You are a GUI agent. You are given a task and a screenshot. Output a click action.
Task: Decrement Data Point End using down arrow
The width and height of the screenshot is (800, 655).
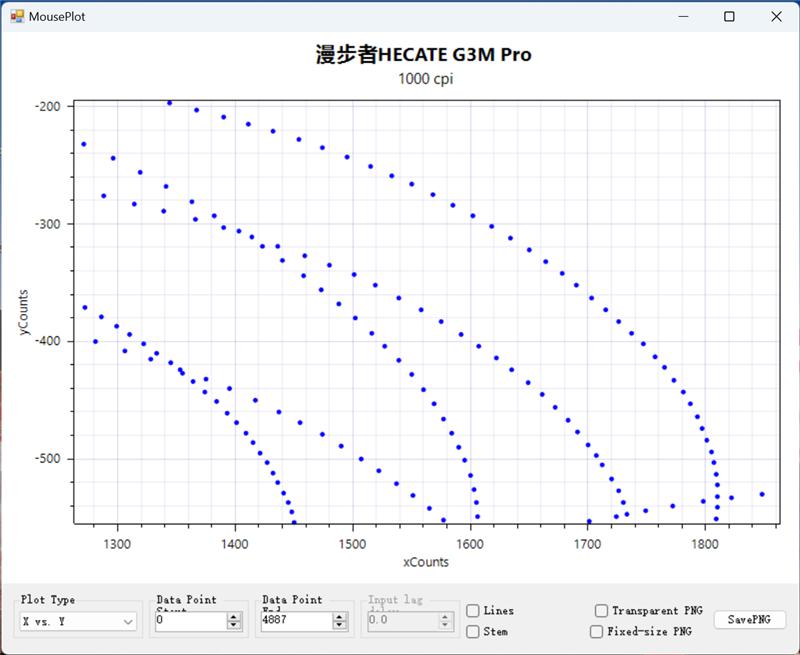(x=340, y=626)
